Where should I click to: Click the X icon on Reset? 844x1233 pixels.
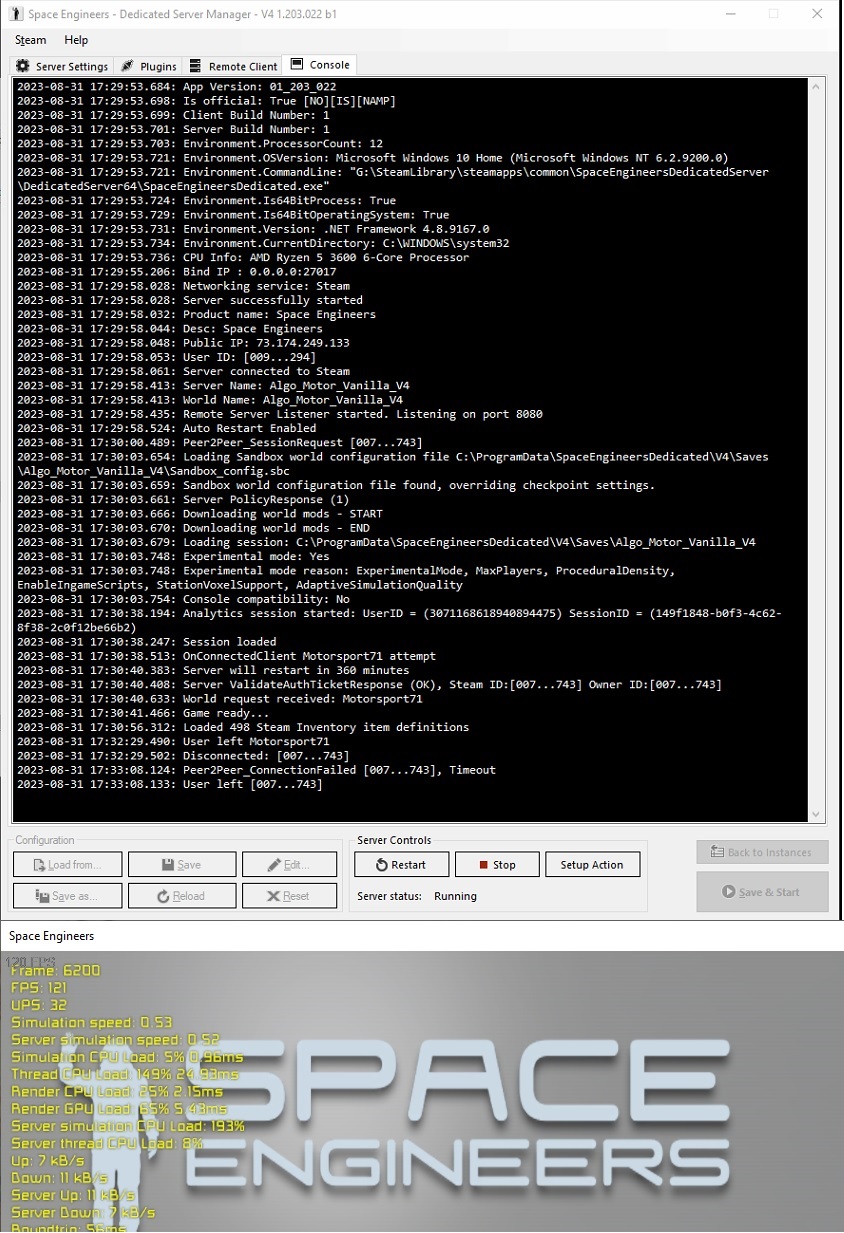tap(273, 896)
